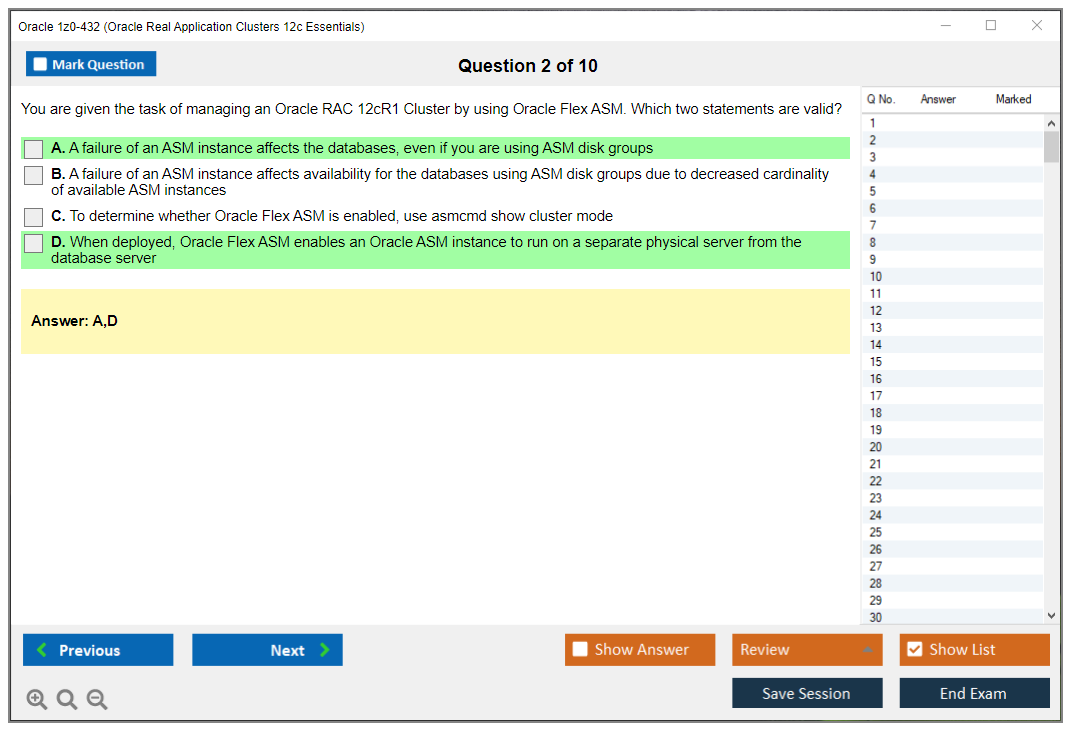
Task: Advance to the Next question
Action: pos(267,650)
